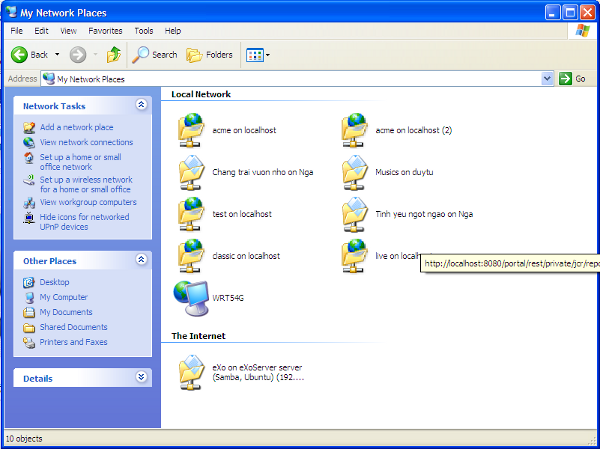Click in the address bar text field
This screenshot has width=600, height=449.
tap(300, 78)
